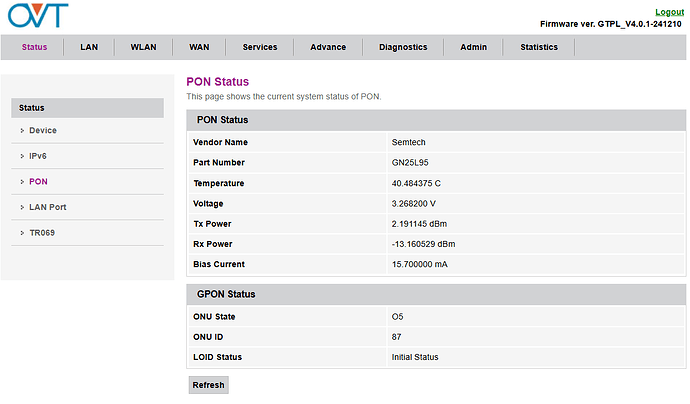
Task: Select the Services tab
Action: 260,47
